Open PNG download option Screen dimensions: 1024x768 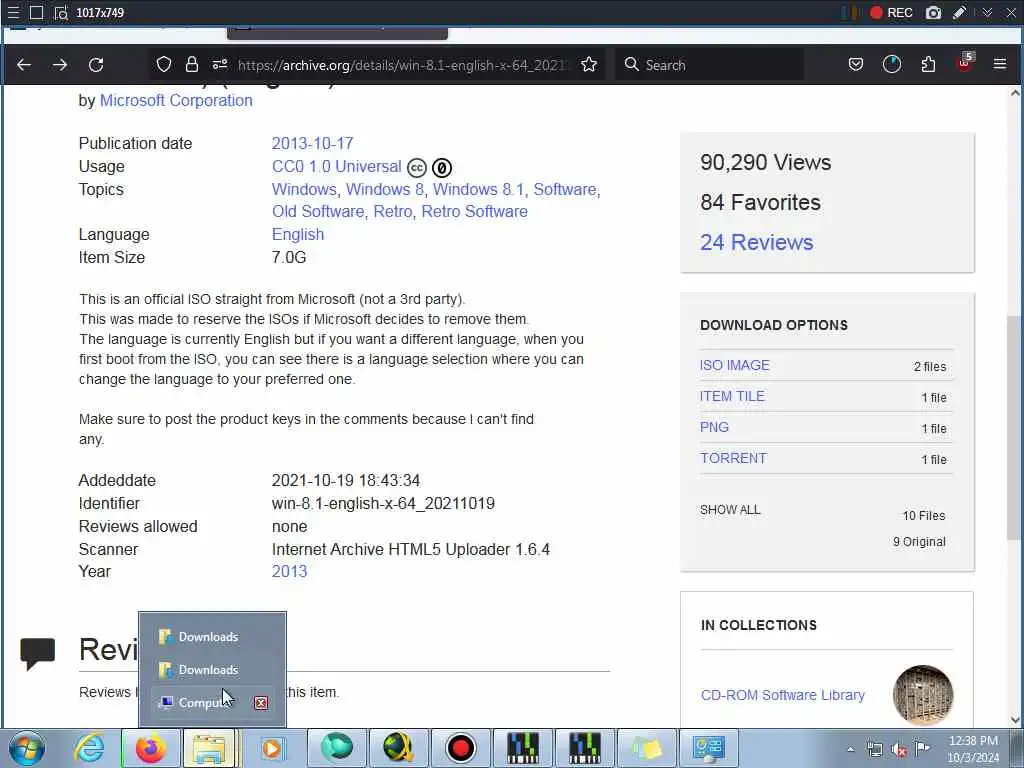714,427
